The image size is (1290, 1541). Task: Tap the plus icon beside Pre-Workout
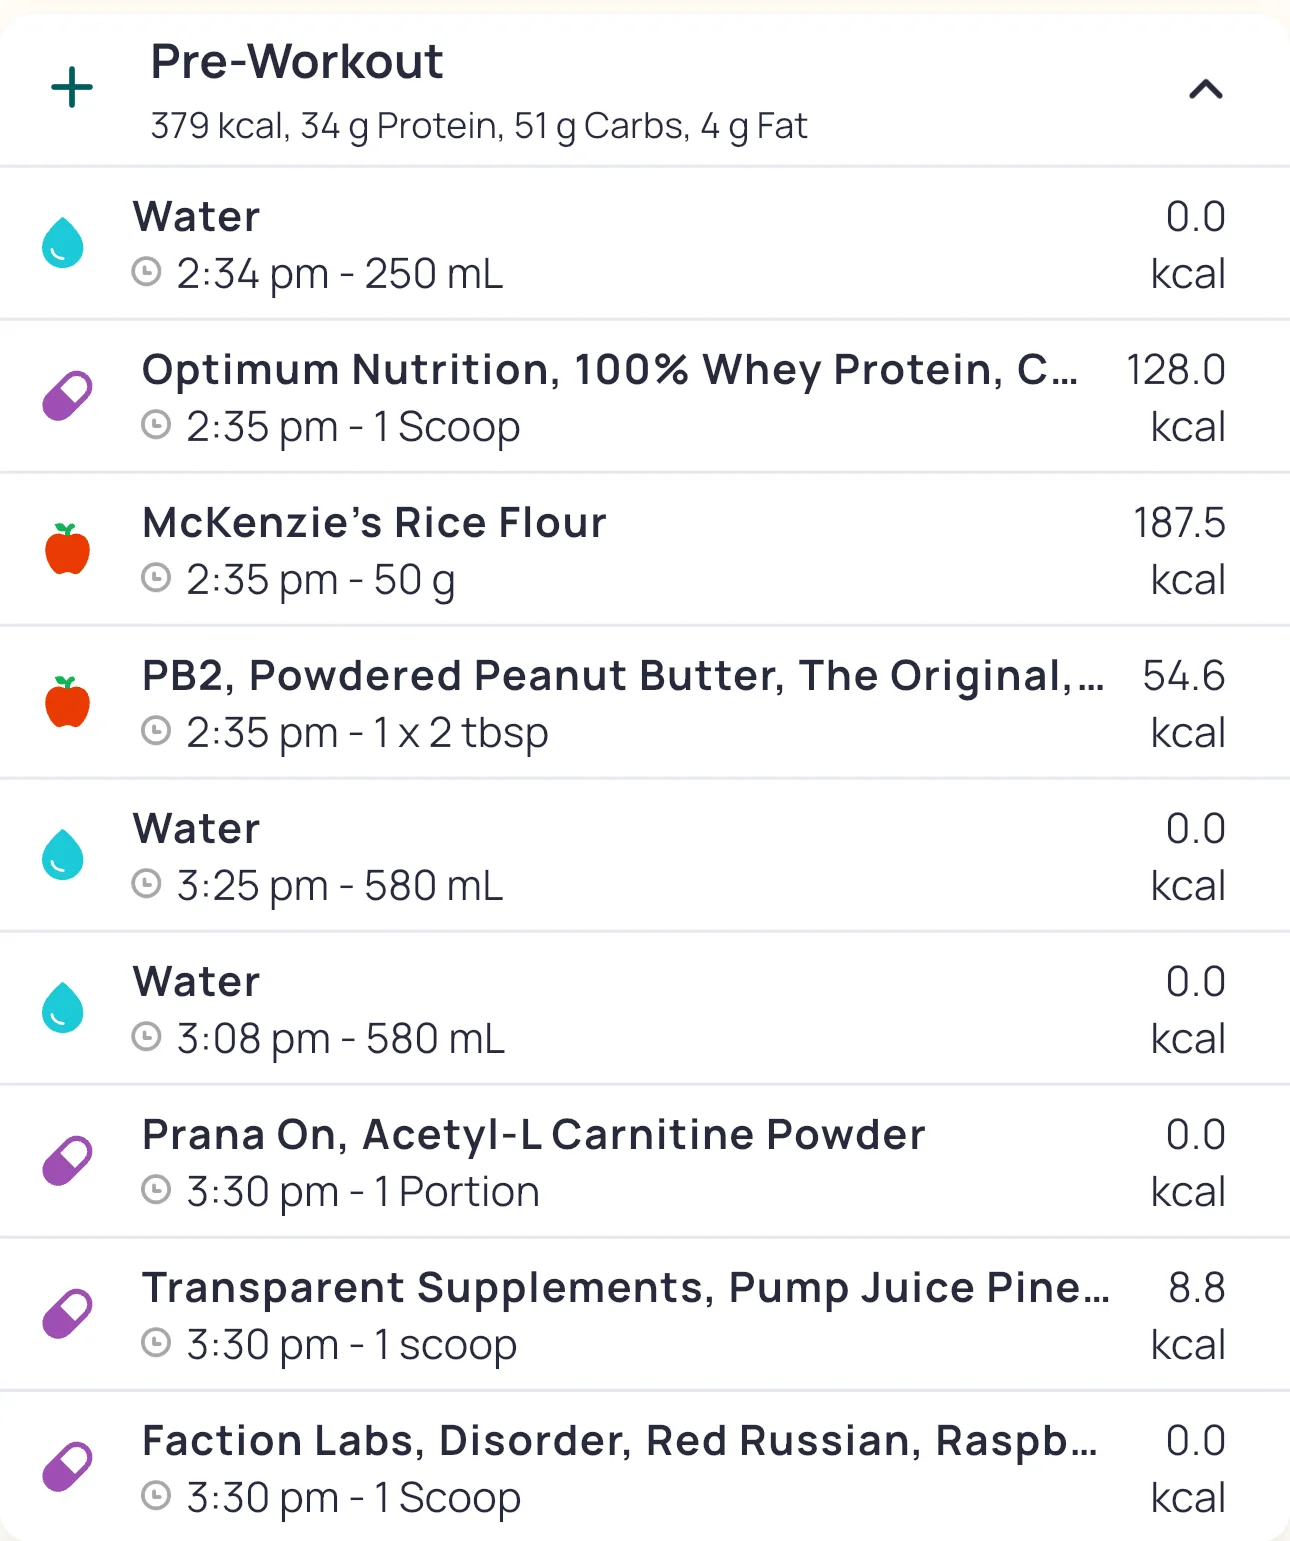pyautogui.click(x=72, y=88)
